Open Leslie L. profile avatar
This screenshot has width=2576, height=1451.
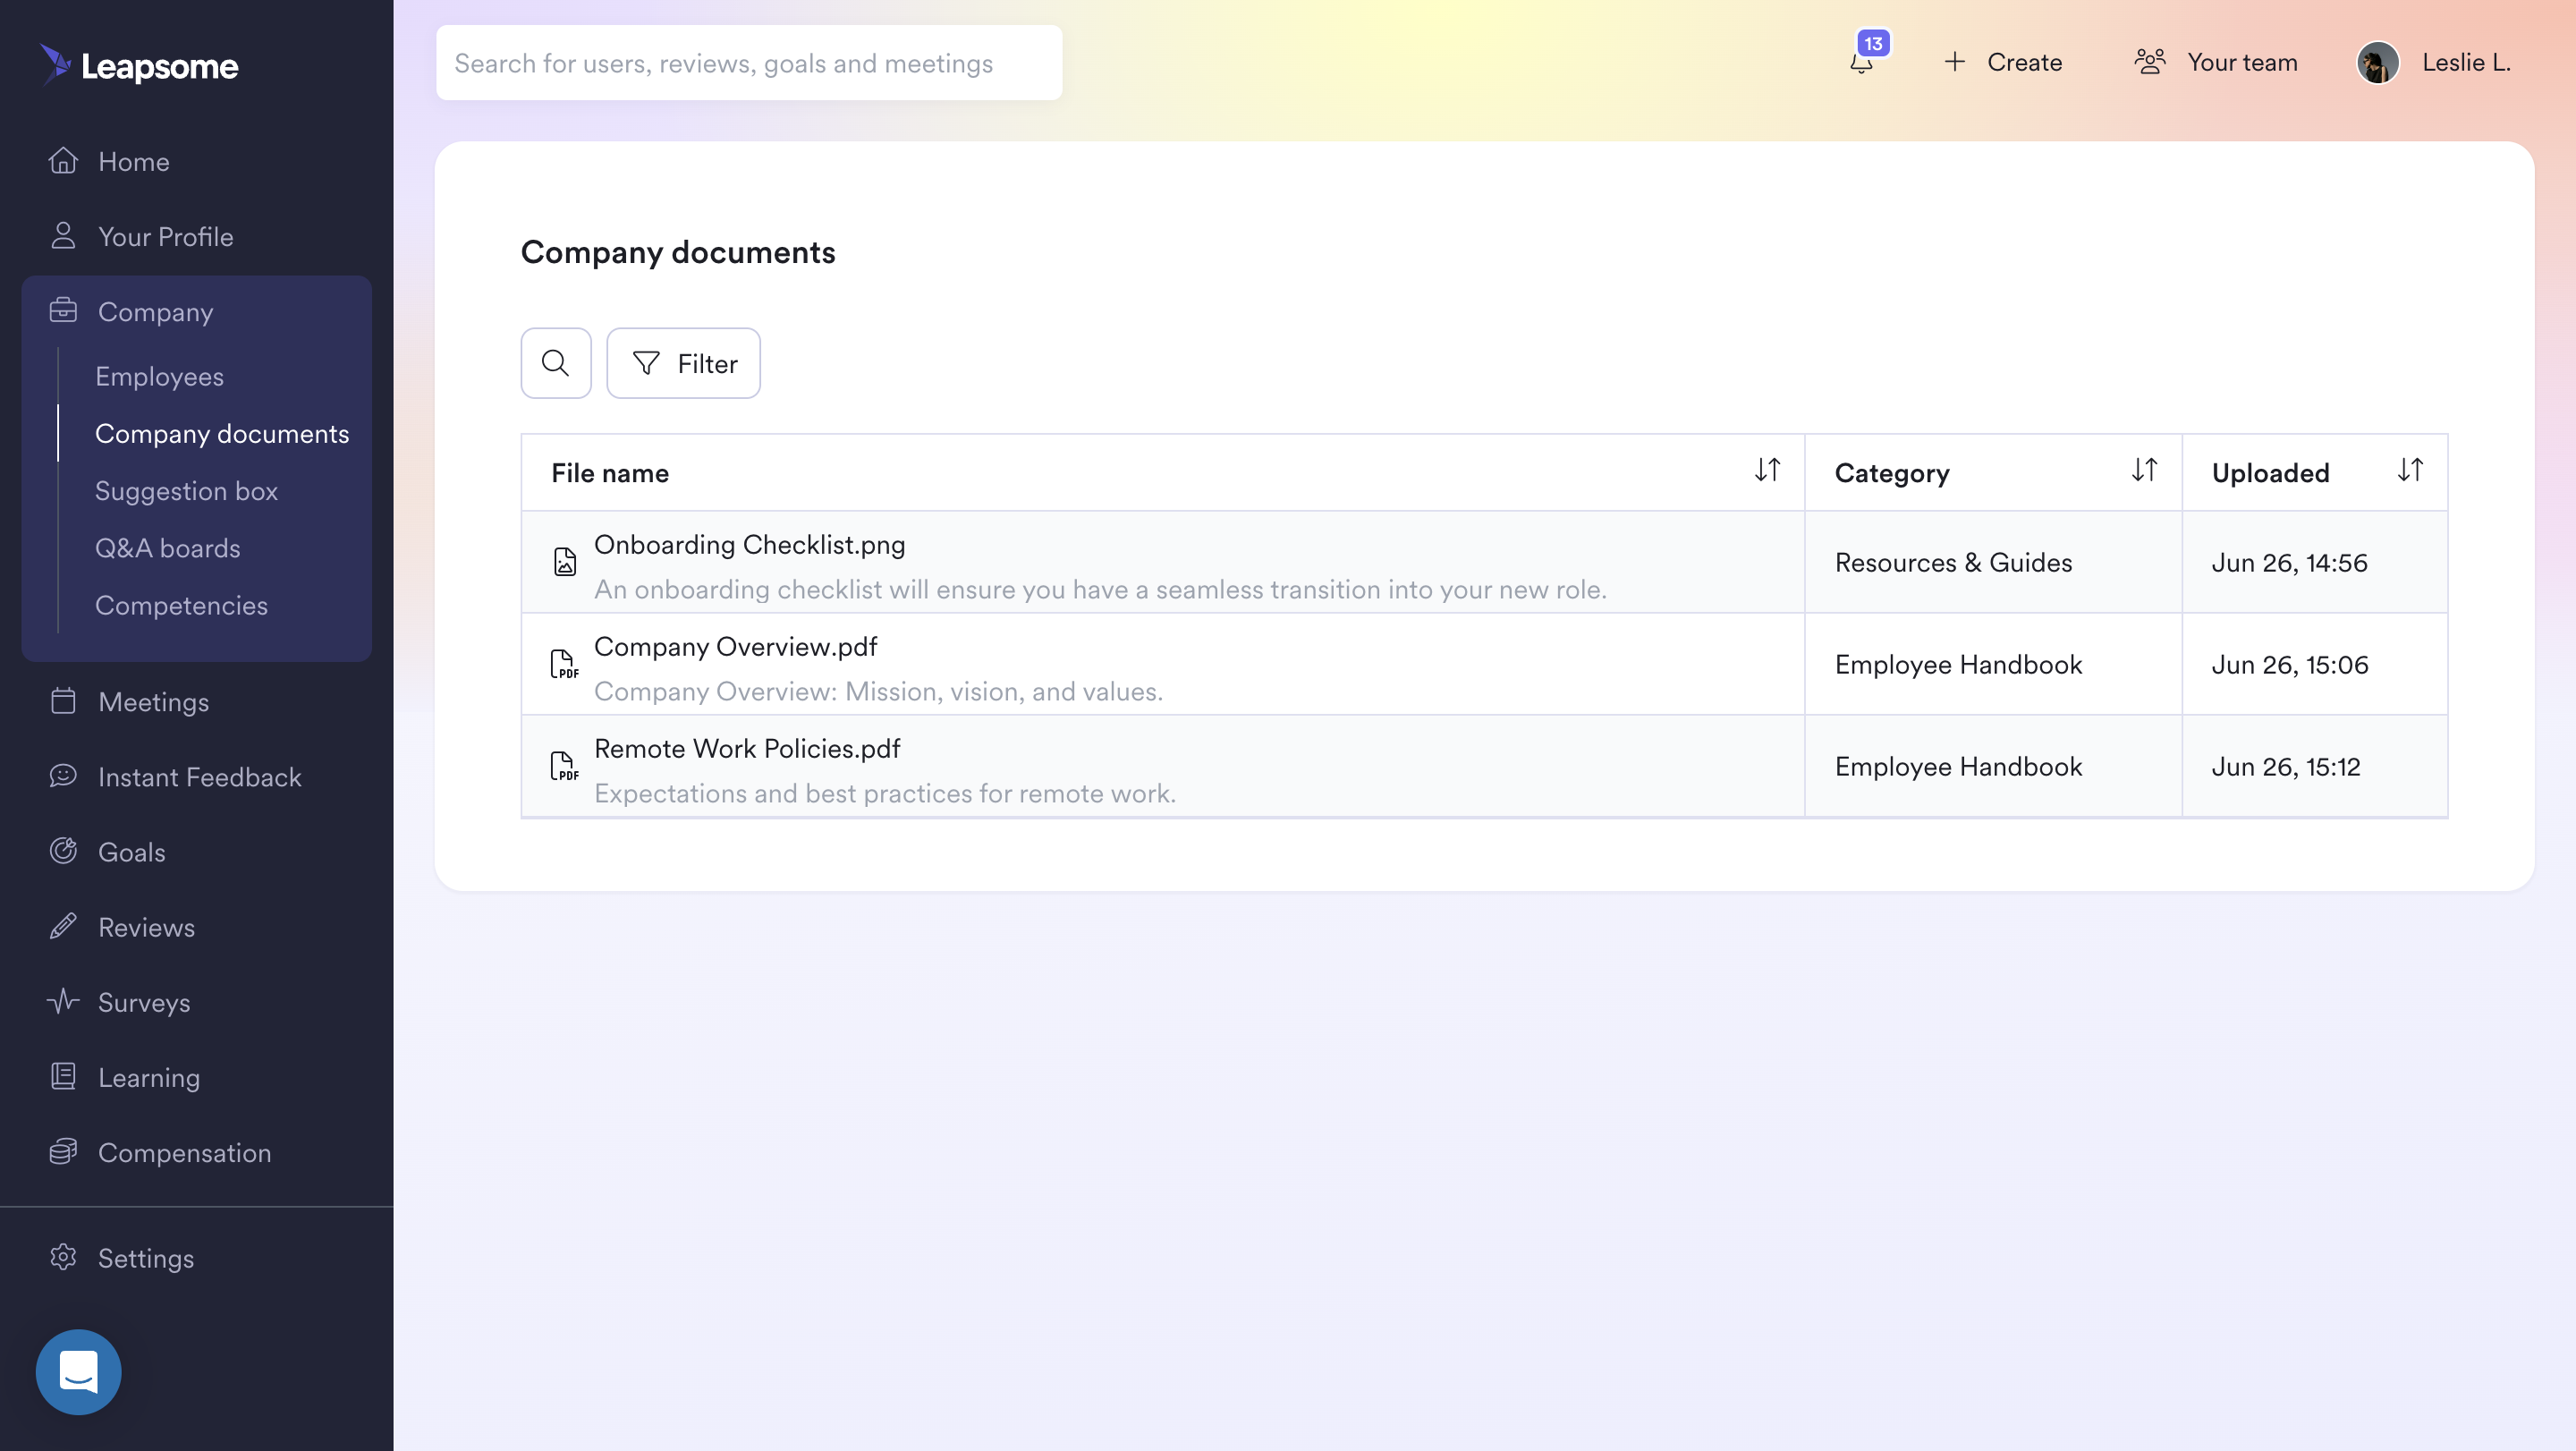click(x=2378, y=62)
